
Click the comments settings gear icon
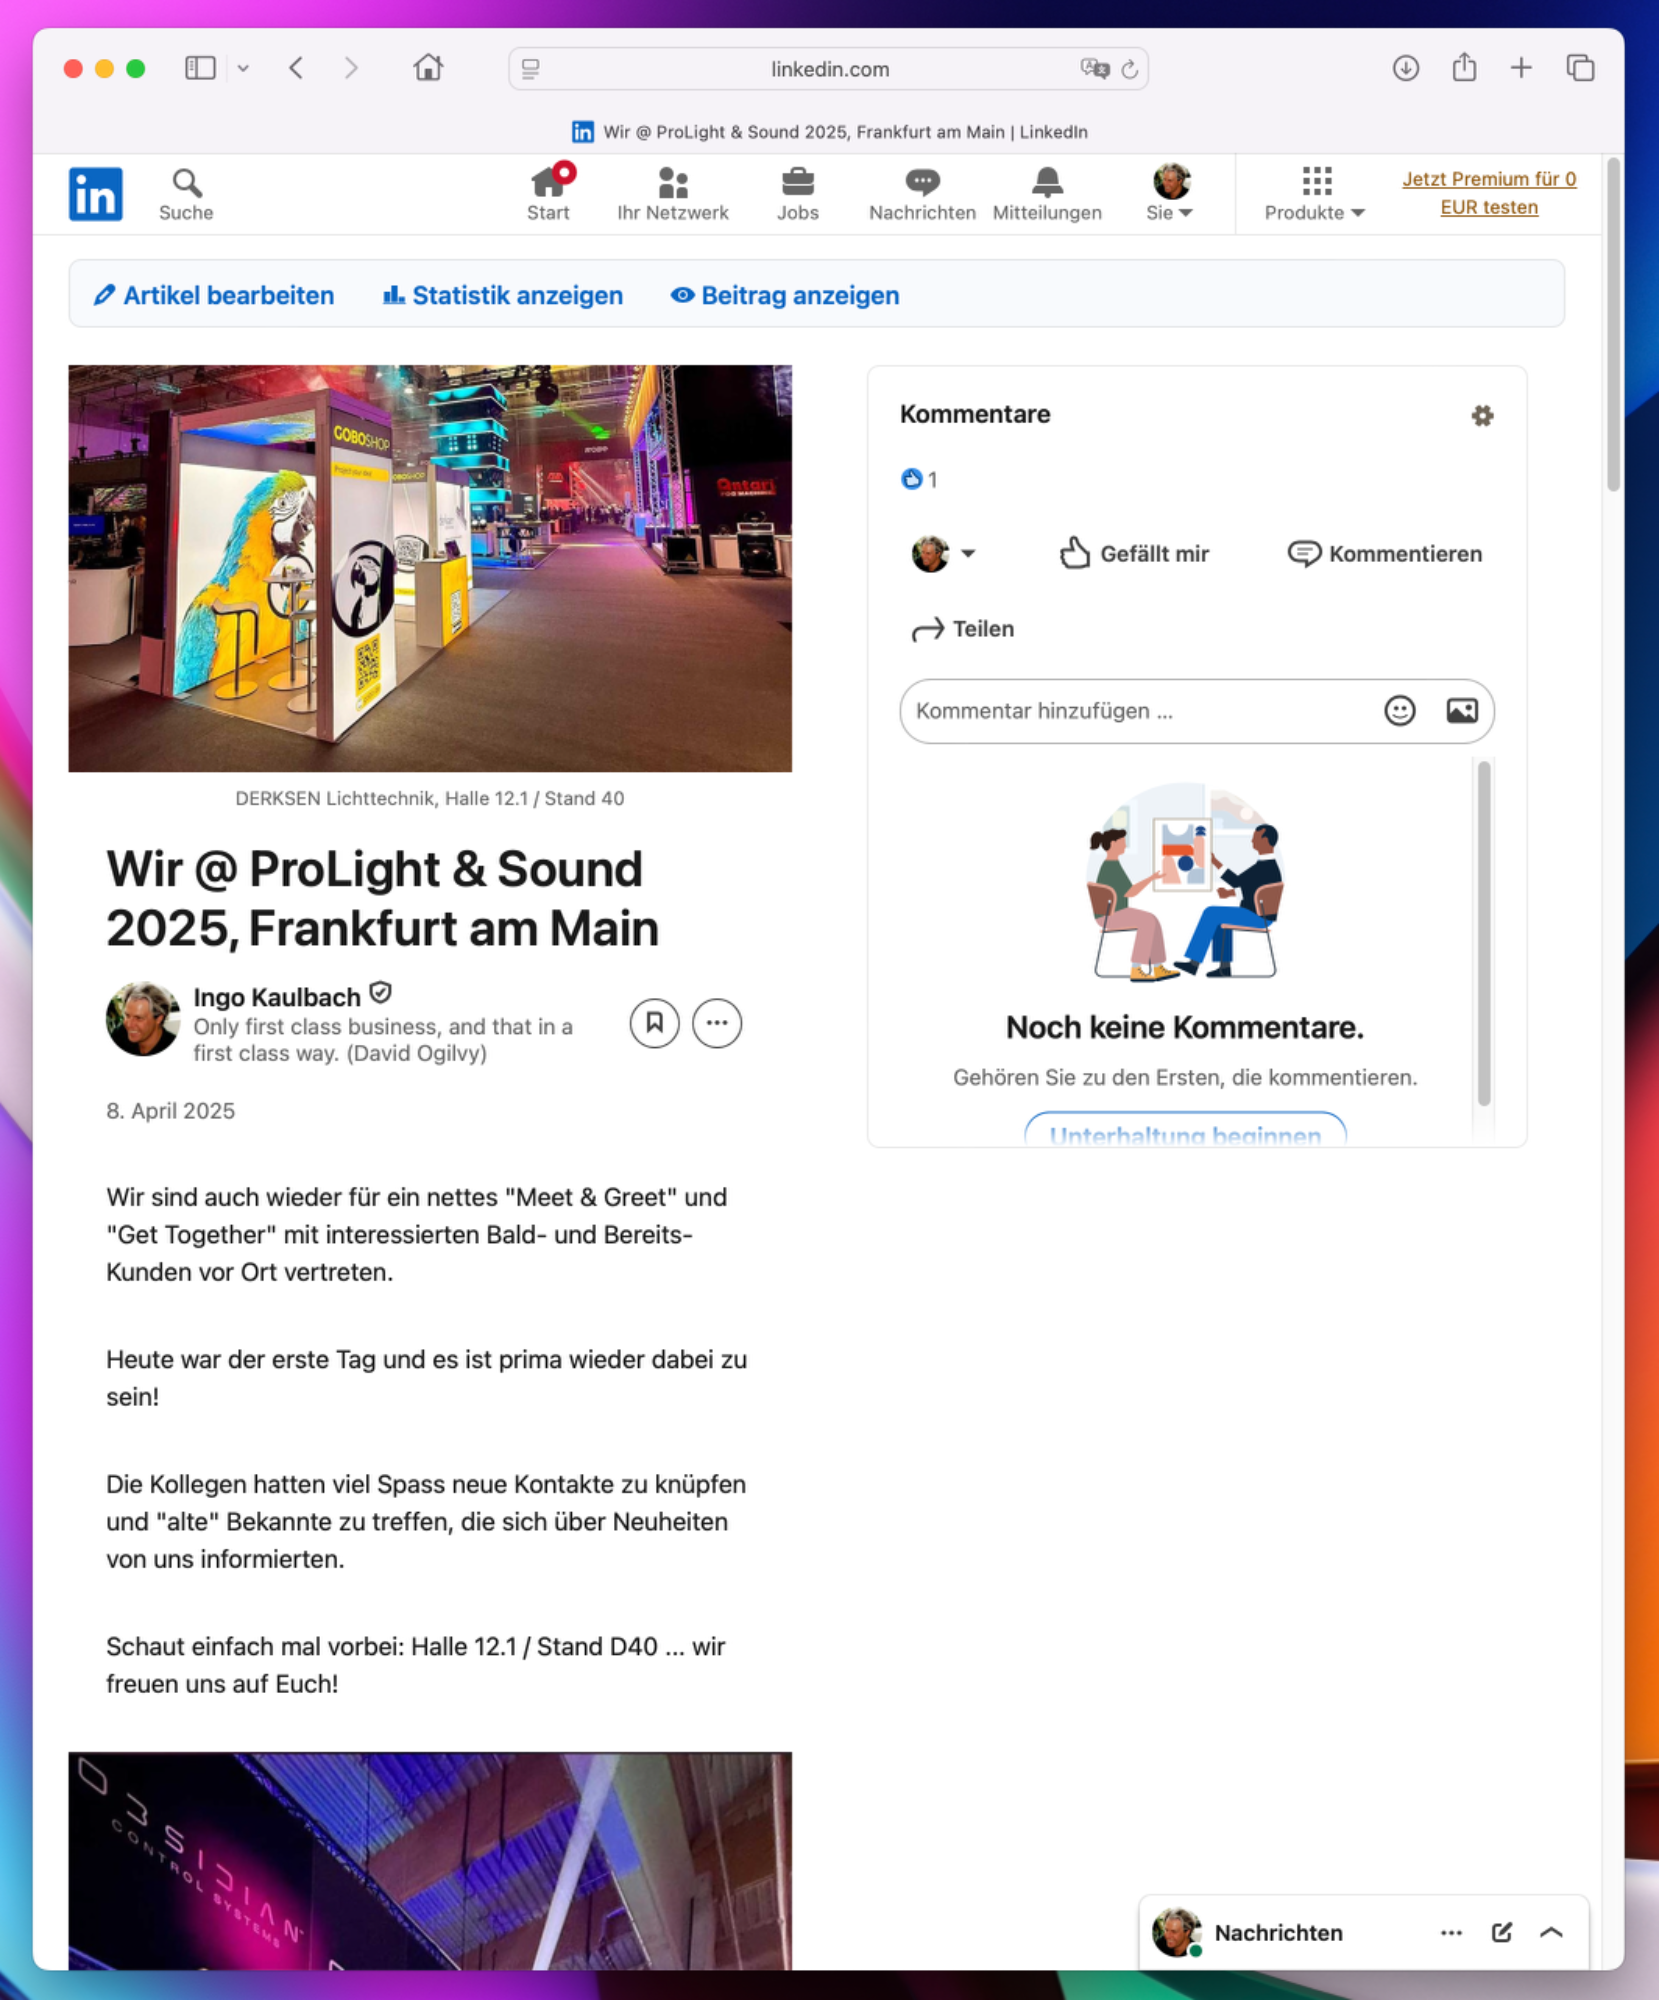point(1482,416)
